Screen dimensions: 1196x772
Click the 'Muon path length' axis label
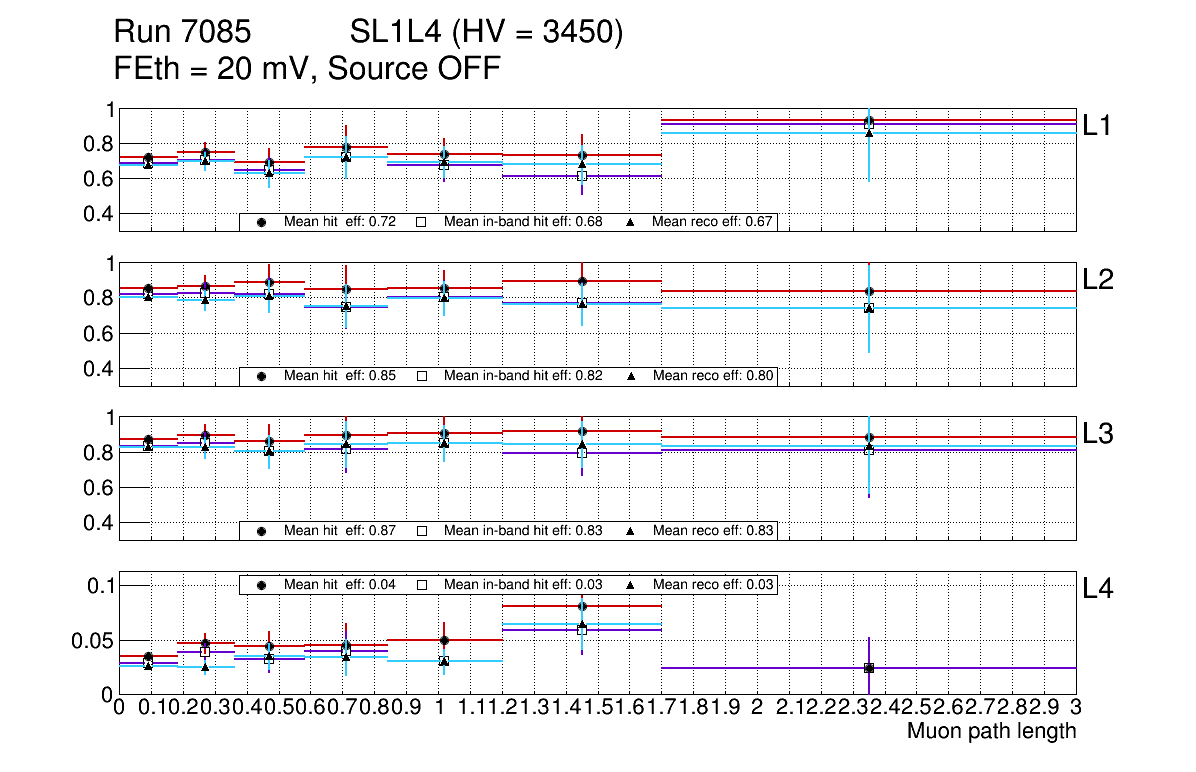coord(991,731)
